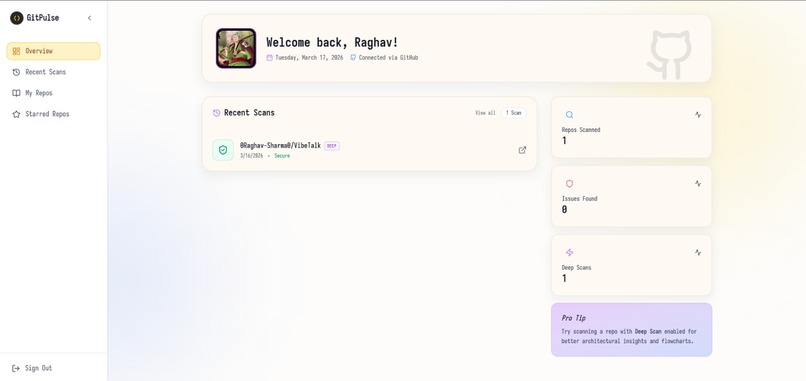This screenshot has width=806, height=381.
Task: Click the DEEP tag on VibeTalk
Action: [332, 146]
